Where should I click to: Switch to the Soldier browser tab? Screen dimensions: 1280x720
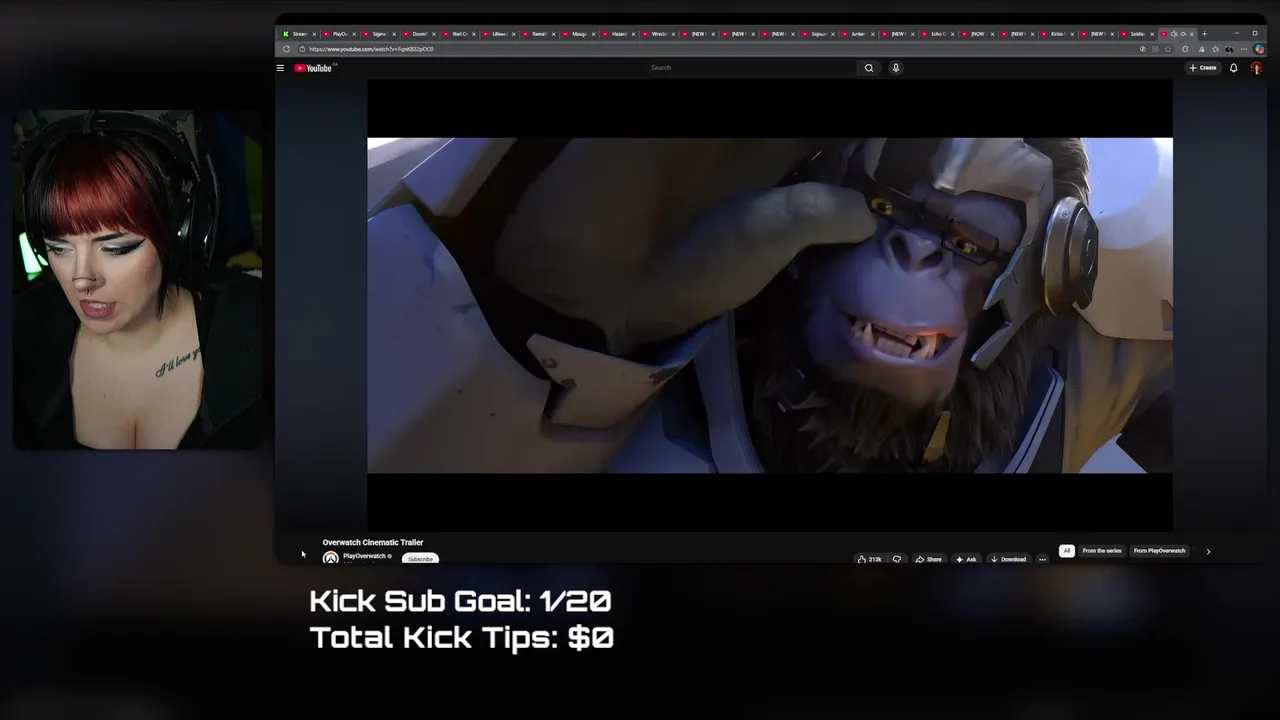[1137, 34]
